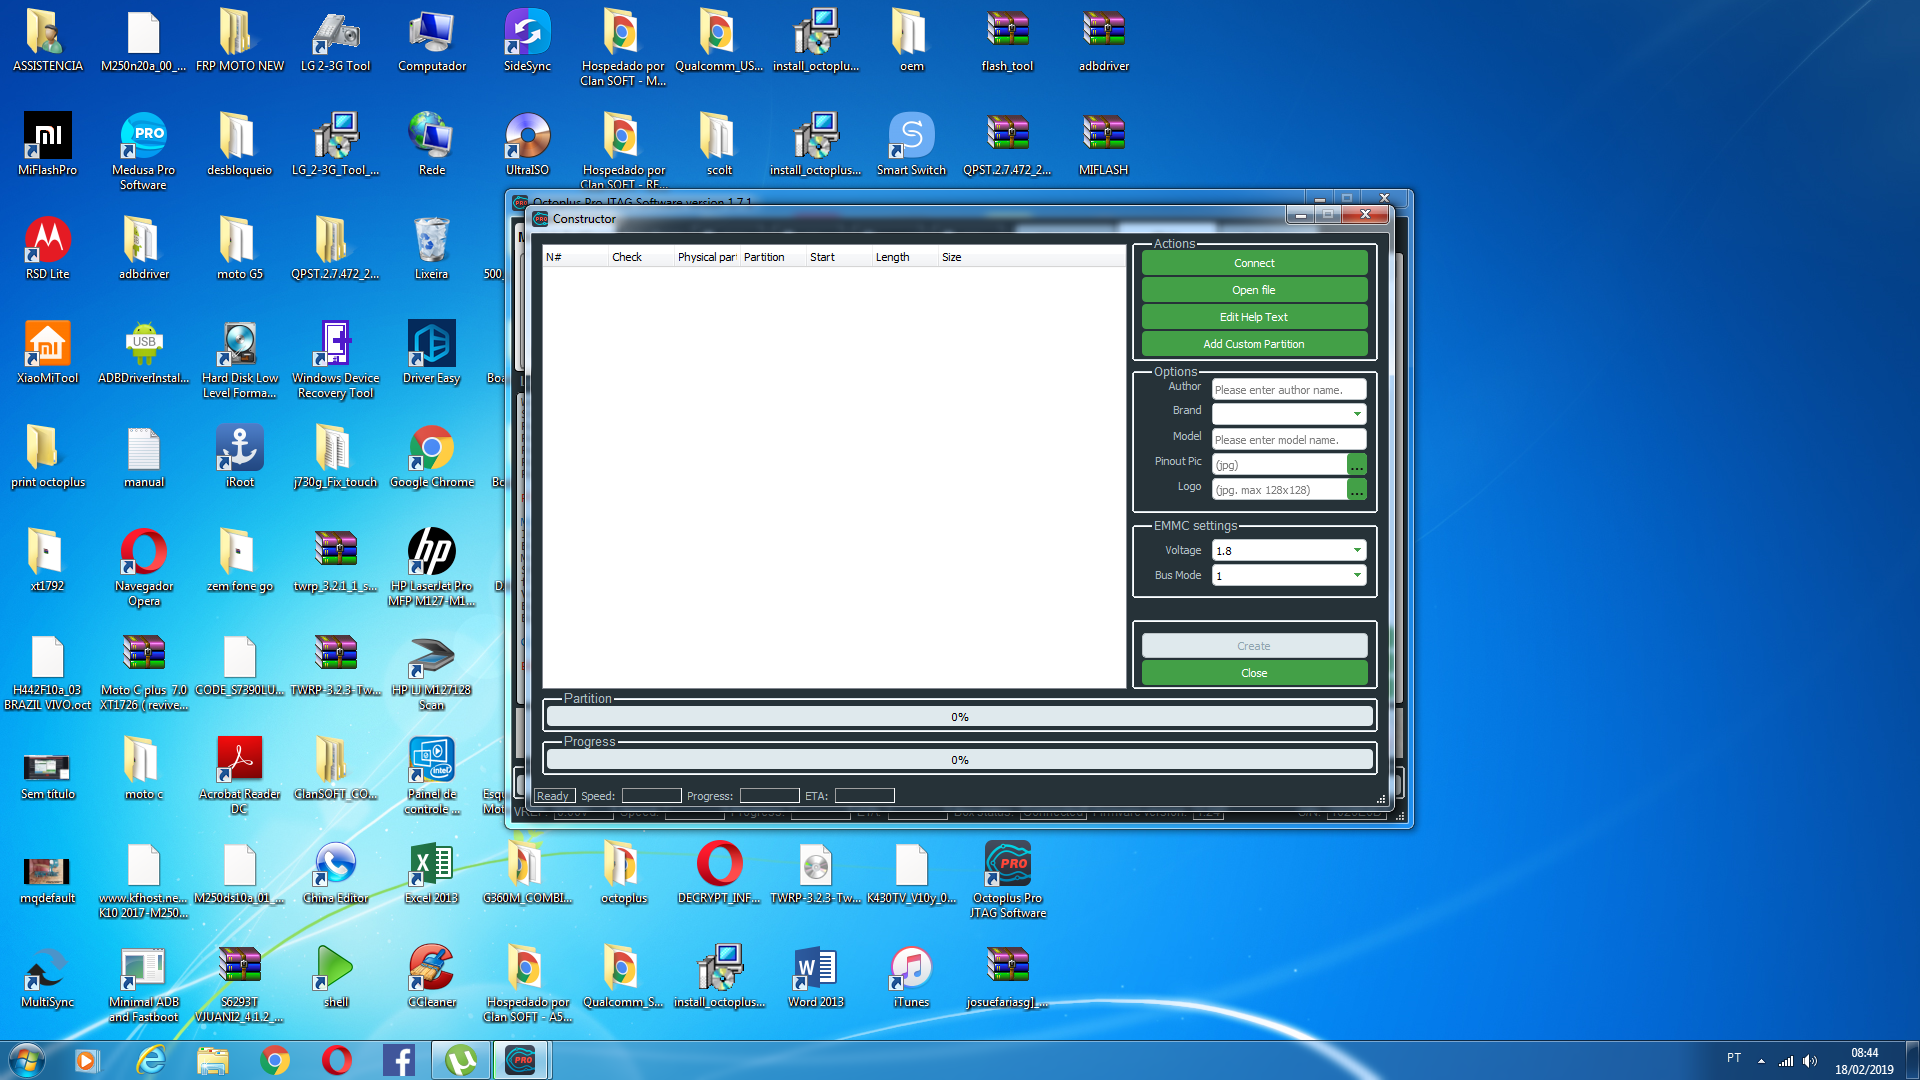Viewport: 1920px width, 1080px height.
Task: Open MultiSync desktop icon
Action: pos(47,977)
